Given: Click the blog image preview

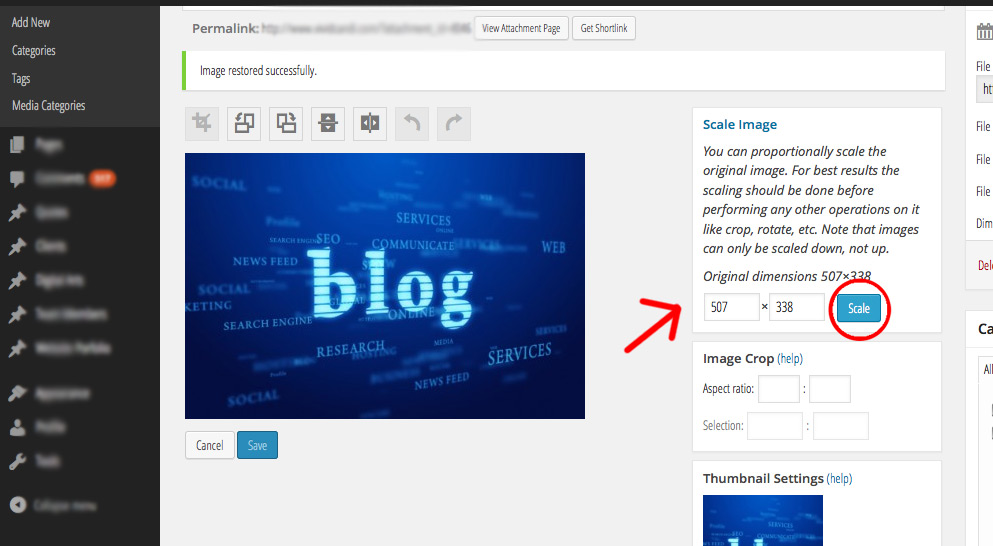Looking at the screenshot, I should point(385,286).
